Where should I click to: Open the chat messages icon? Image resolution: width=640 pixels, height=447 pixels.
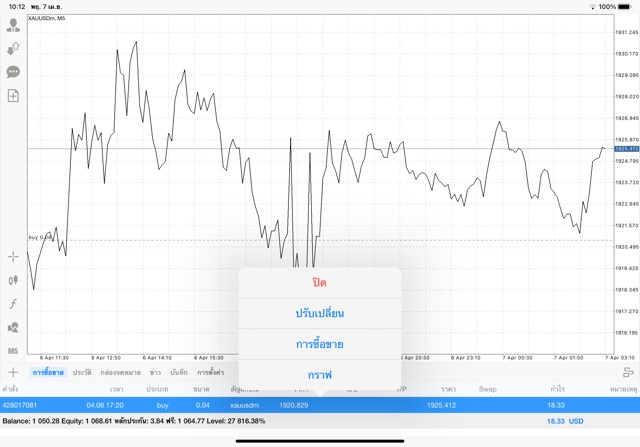click(13, 72)
